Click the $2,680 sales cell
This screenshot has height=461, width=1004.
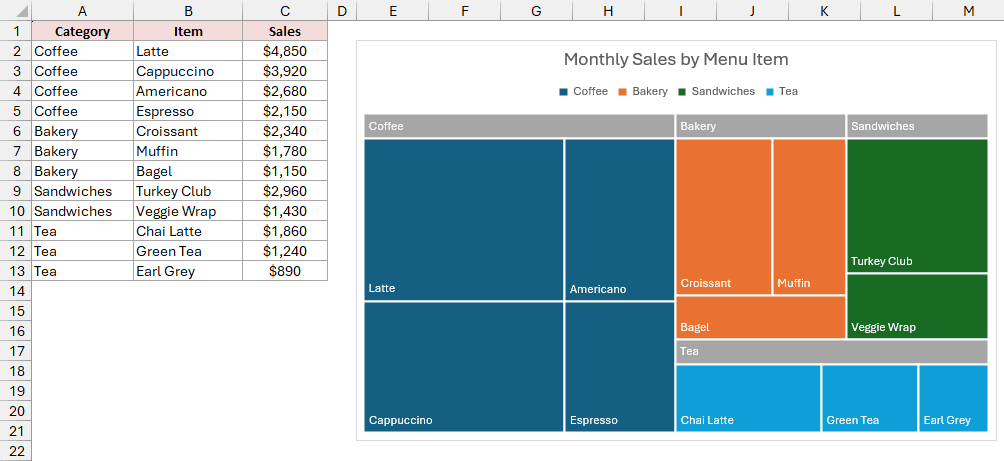(x=285, y=91)
